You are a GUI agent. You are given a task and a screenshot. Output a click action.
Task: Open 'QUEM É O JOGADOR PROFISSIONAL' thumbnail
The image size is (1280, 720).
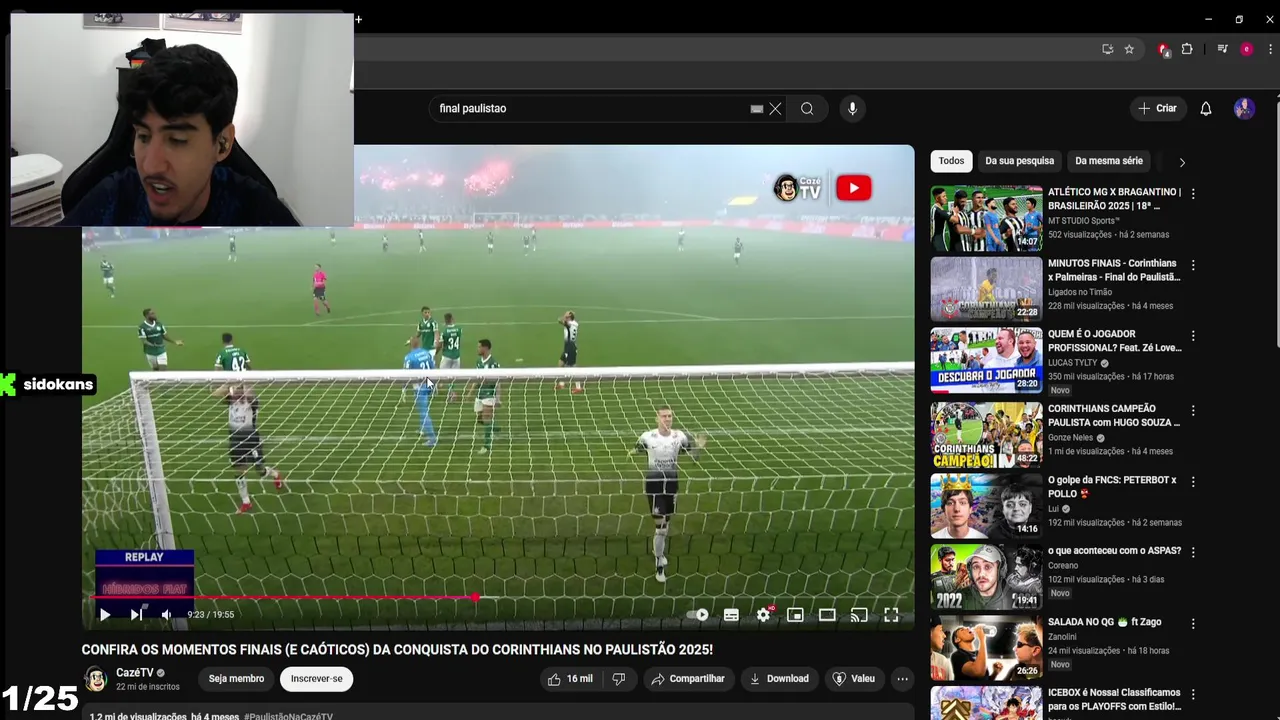(986, 360)
